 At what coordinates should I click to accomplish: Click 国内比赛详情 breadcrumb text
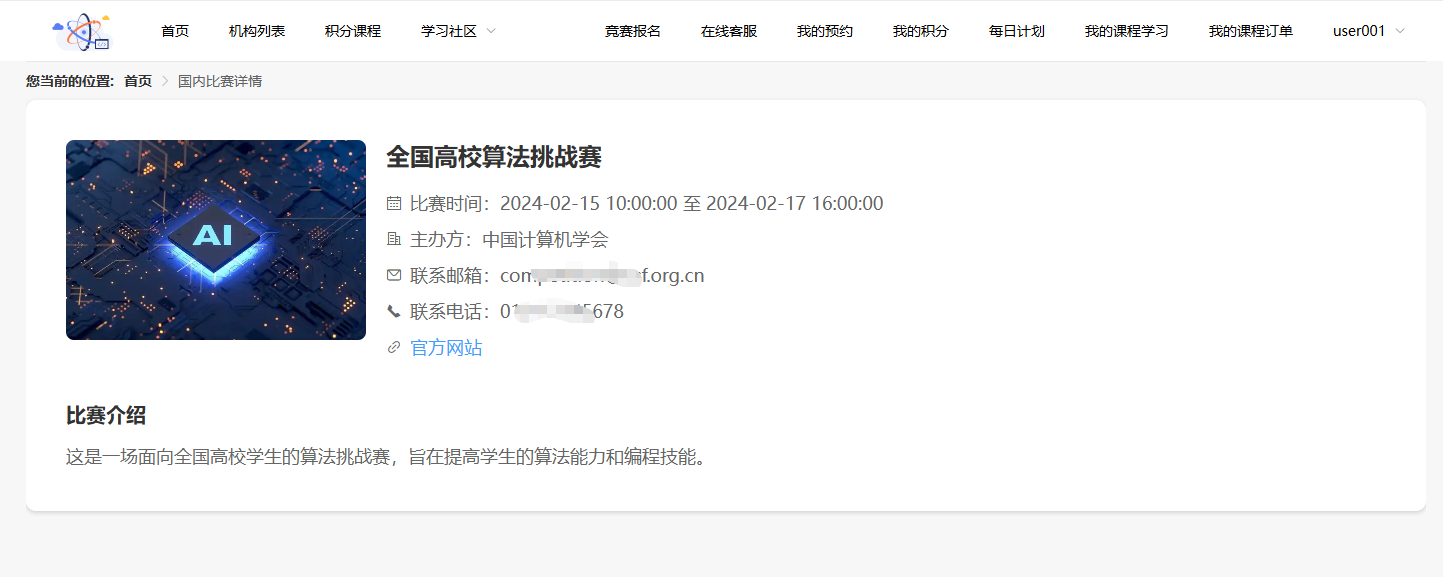click(220, 81)
